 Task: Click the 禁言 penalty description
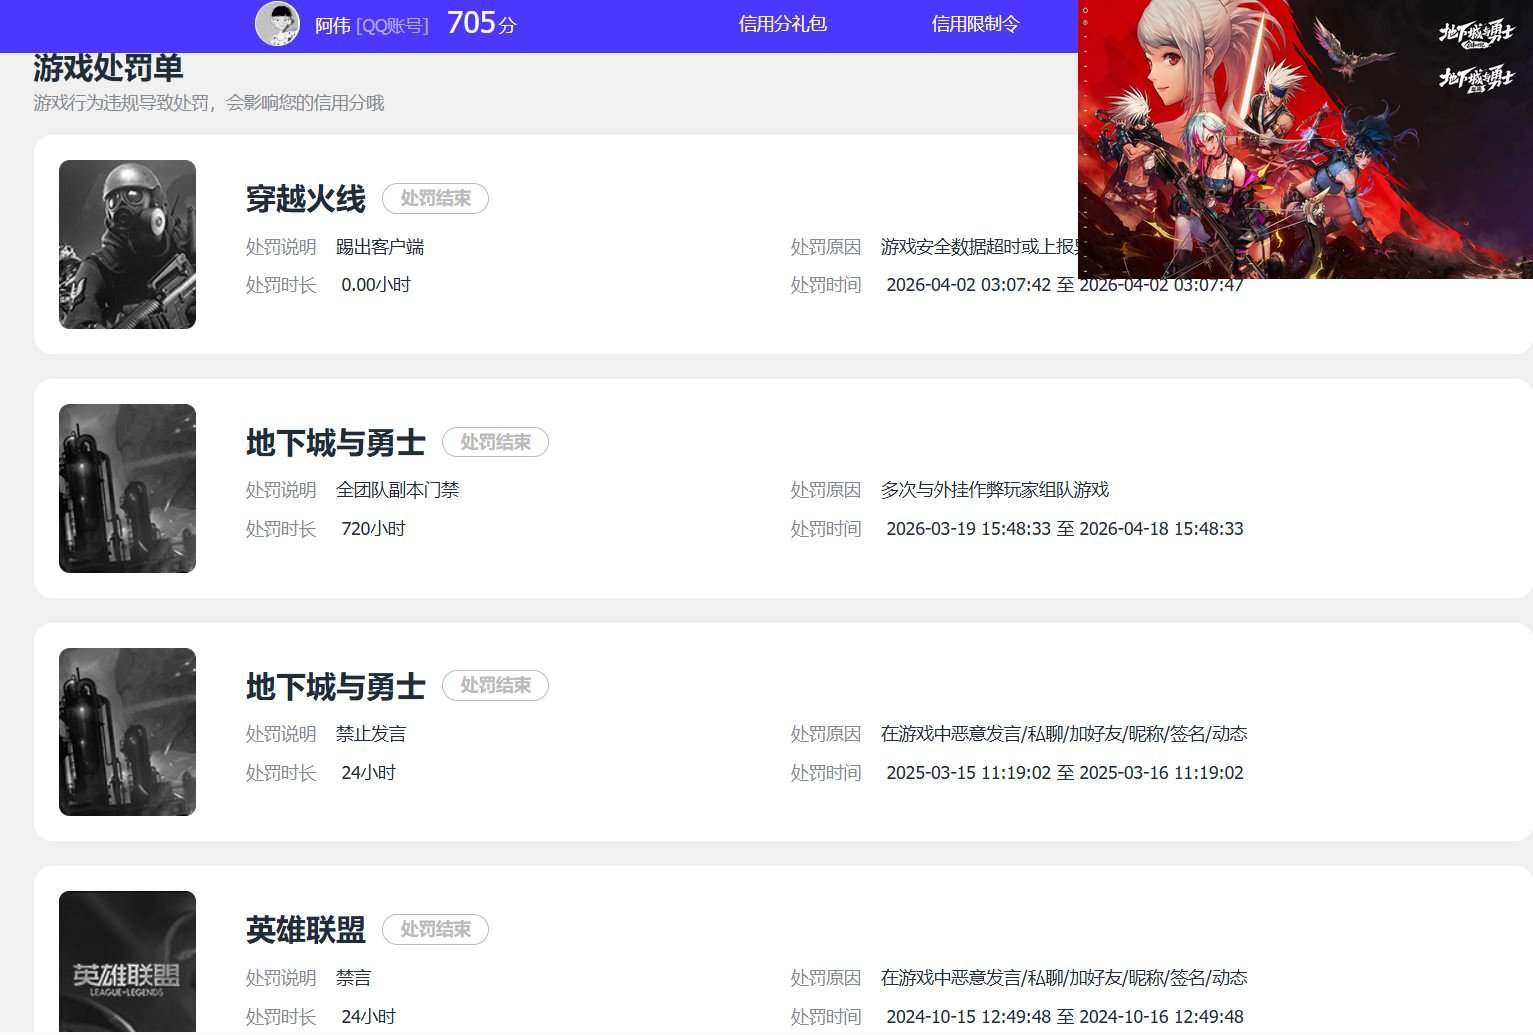tap(354, 978)
